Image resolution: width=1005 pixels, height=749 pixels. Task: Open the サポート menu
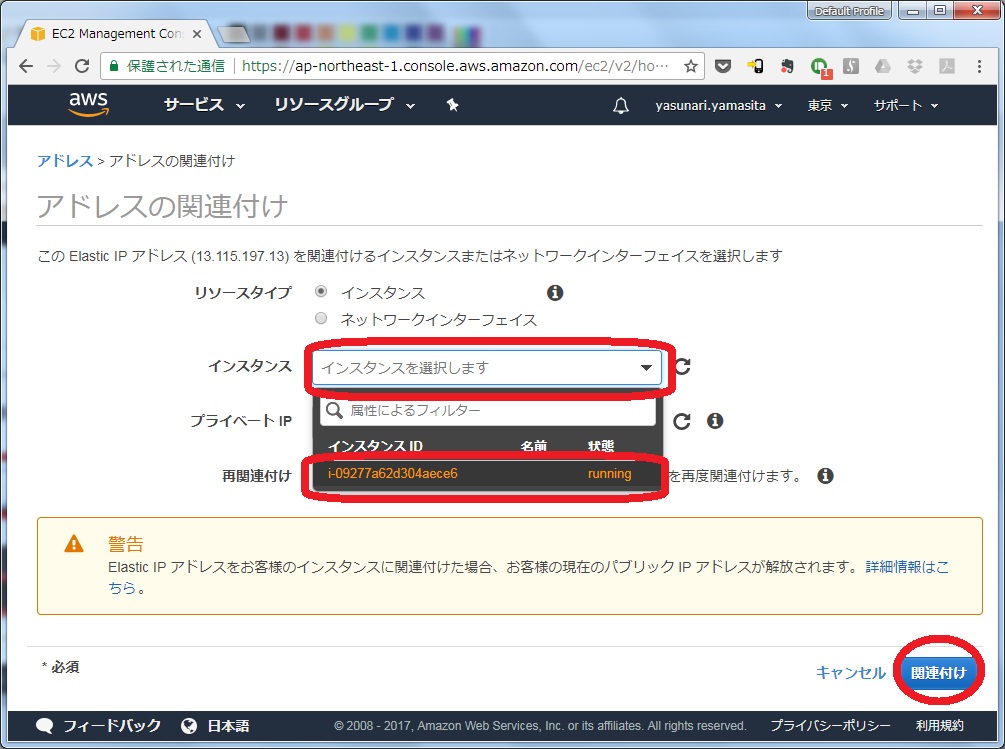(906, 106)
